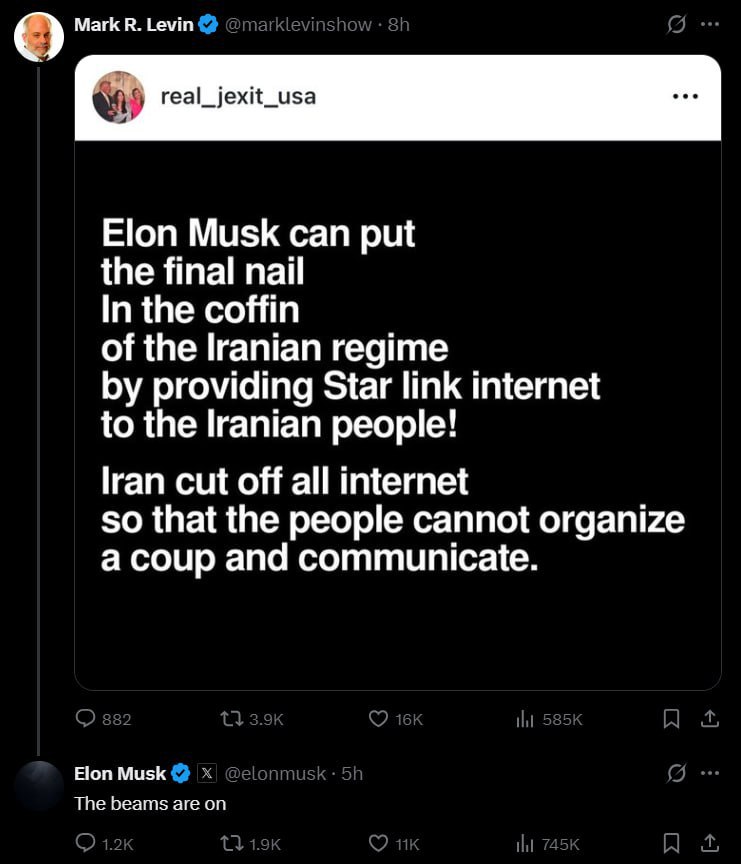Image resolution: width=741 pixels, height=864 pixels.
Task: Like Elon Musk's post with 11K likes
Action: [x=393, y=844]
